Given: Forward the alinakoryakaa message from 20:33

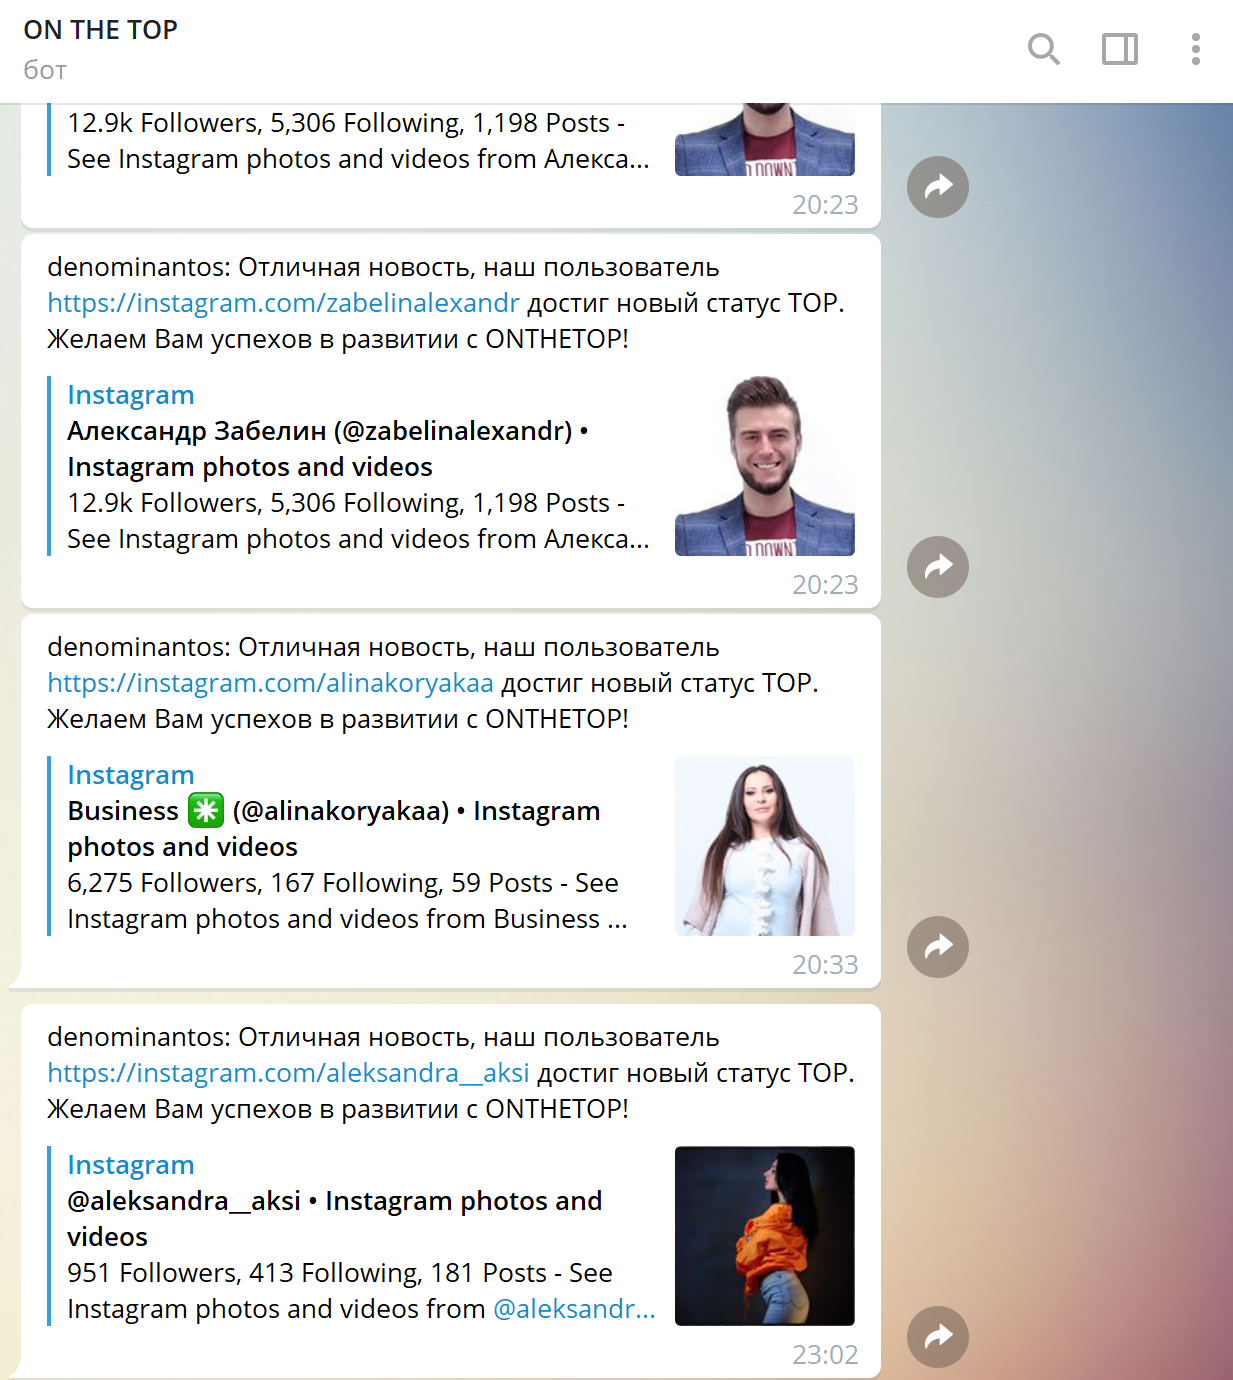Looking at the screenshot, I should tap(938, 947).
